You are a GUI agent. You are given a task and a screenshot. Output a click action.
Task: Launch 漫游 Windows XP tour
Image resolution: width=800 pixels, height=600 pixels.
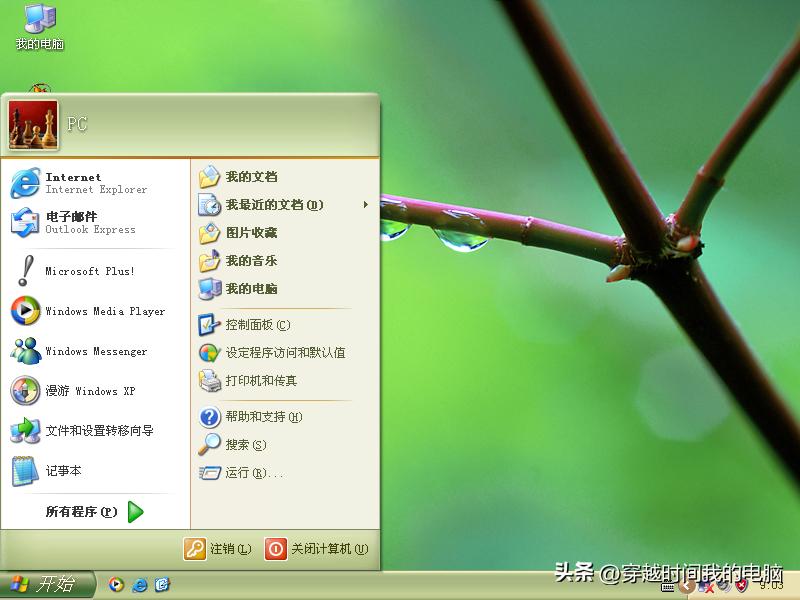[x=81, y=391]
